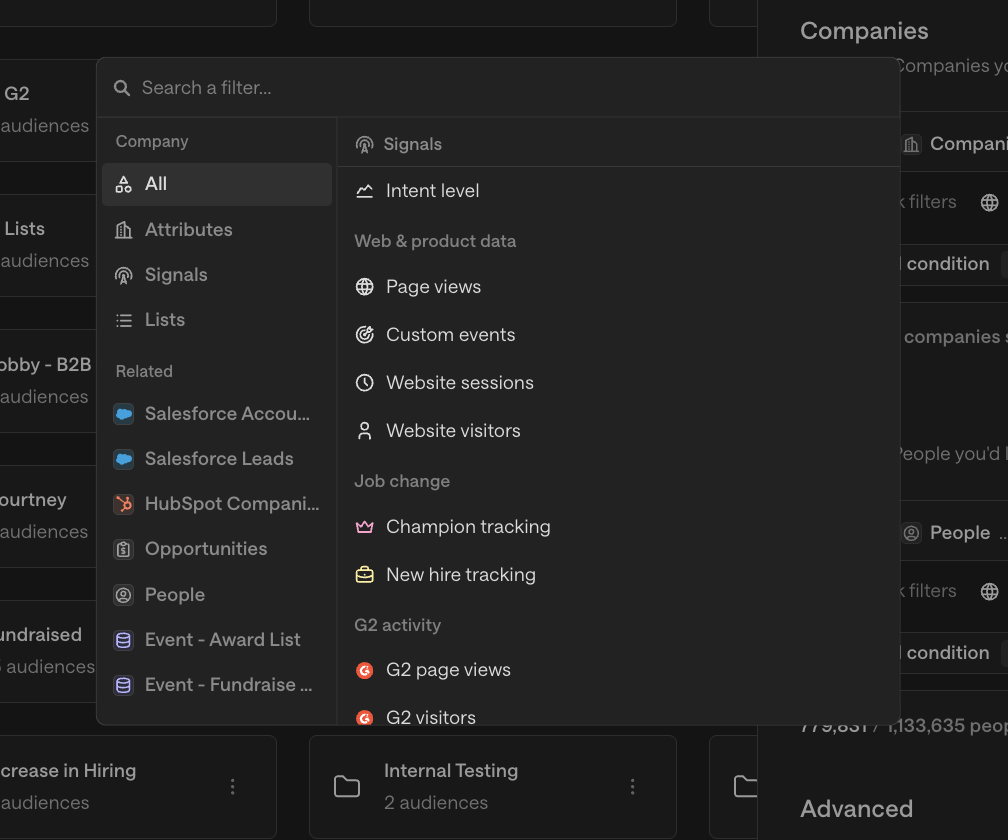Click People section icon in right panel
This screenshot has height=840, width=1008.
[x=911, y=533]
